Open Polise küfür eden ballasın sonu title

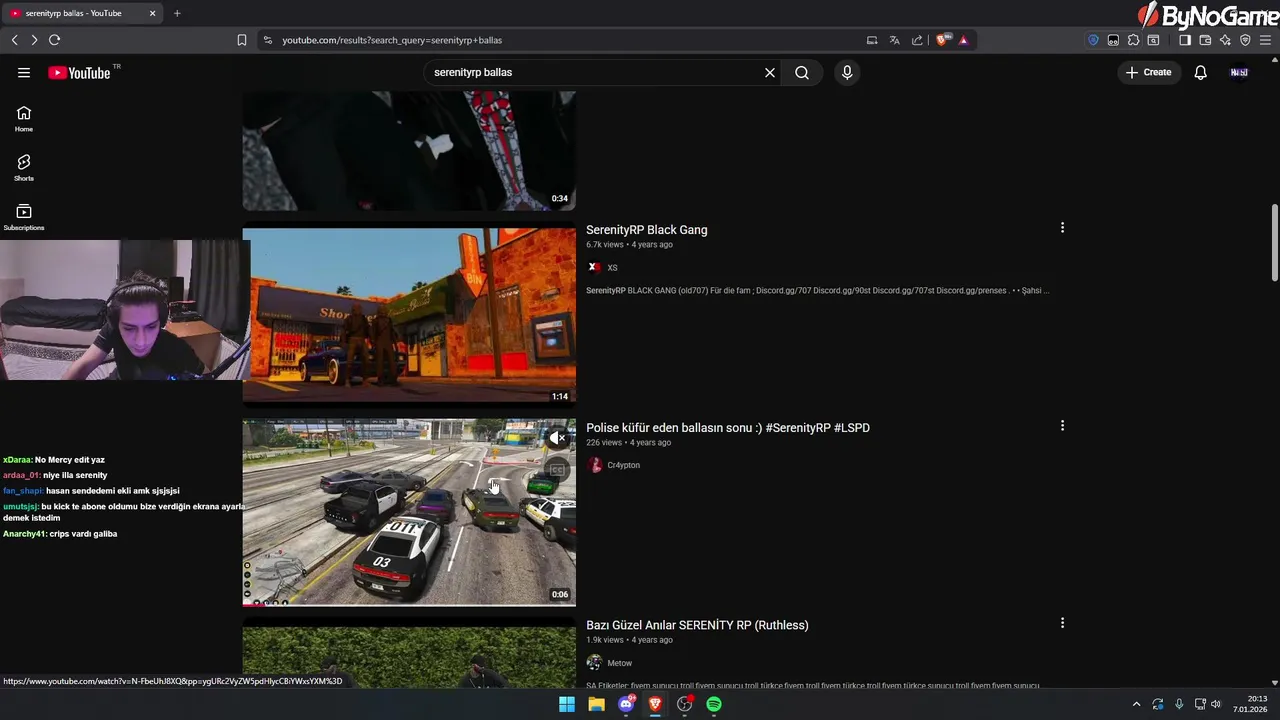(728, 427)
